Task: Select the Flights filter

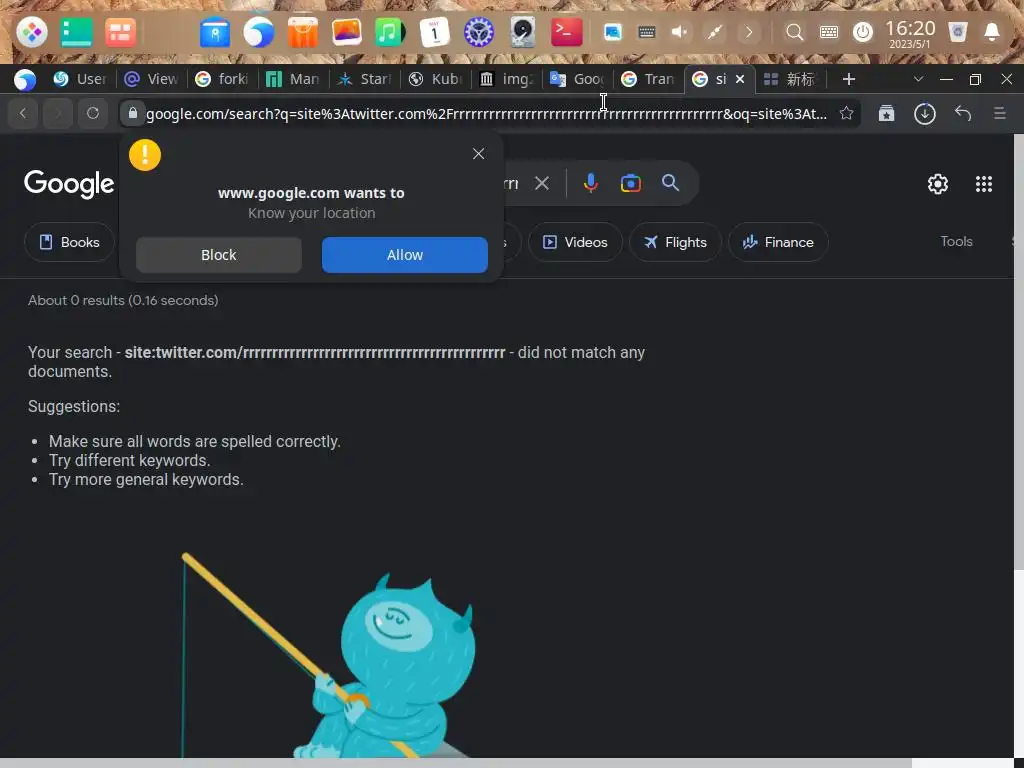Action: 675,242
